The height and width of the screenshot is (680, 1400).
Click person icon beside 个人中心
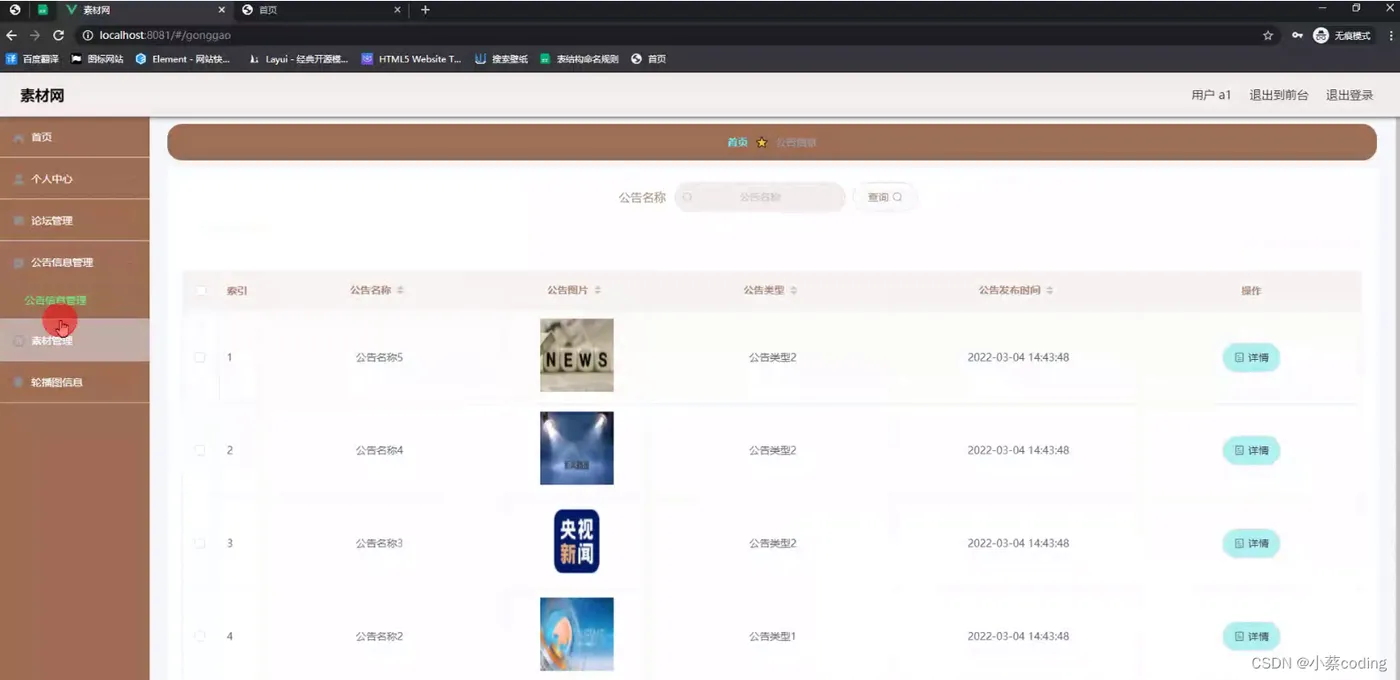19,179
